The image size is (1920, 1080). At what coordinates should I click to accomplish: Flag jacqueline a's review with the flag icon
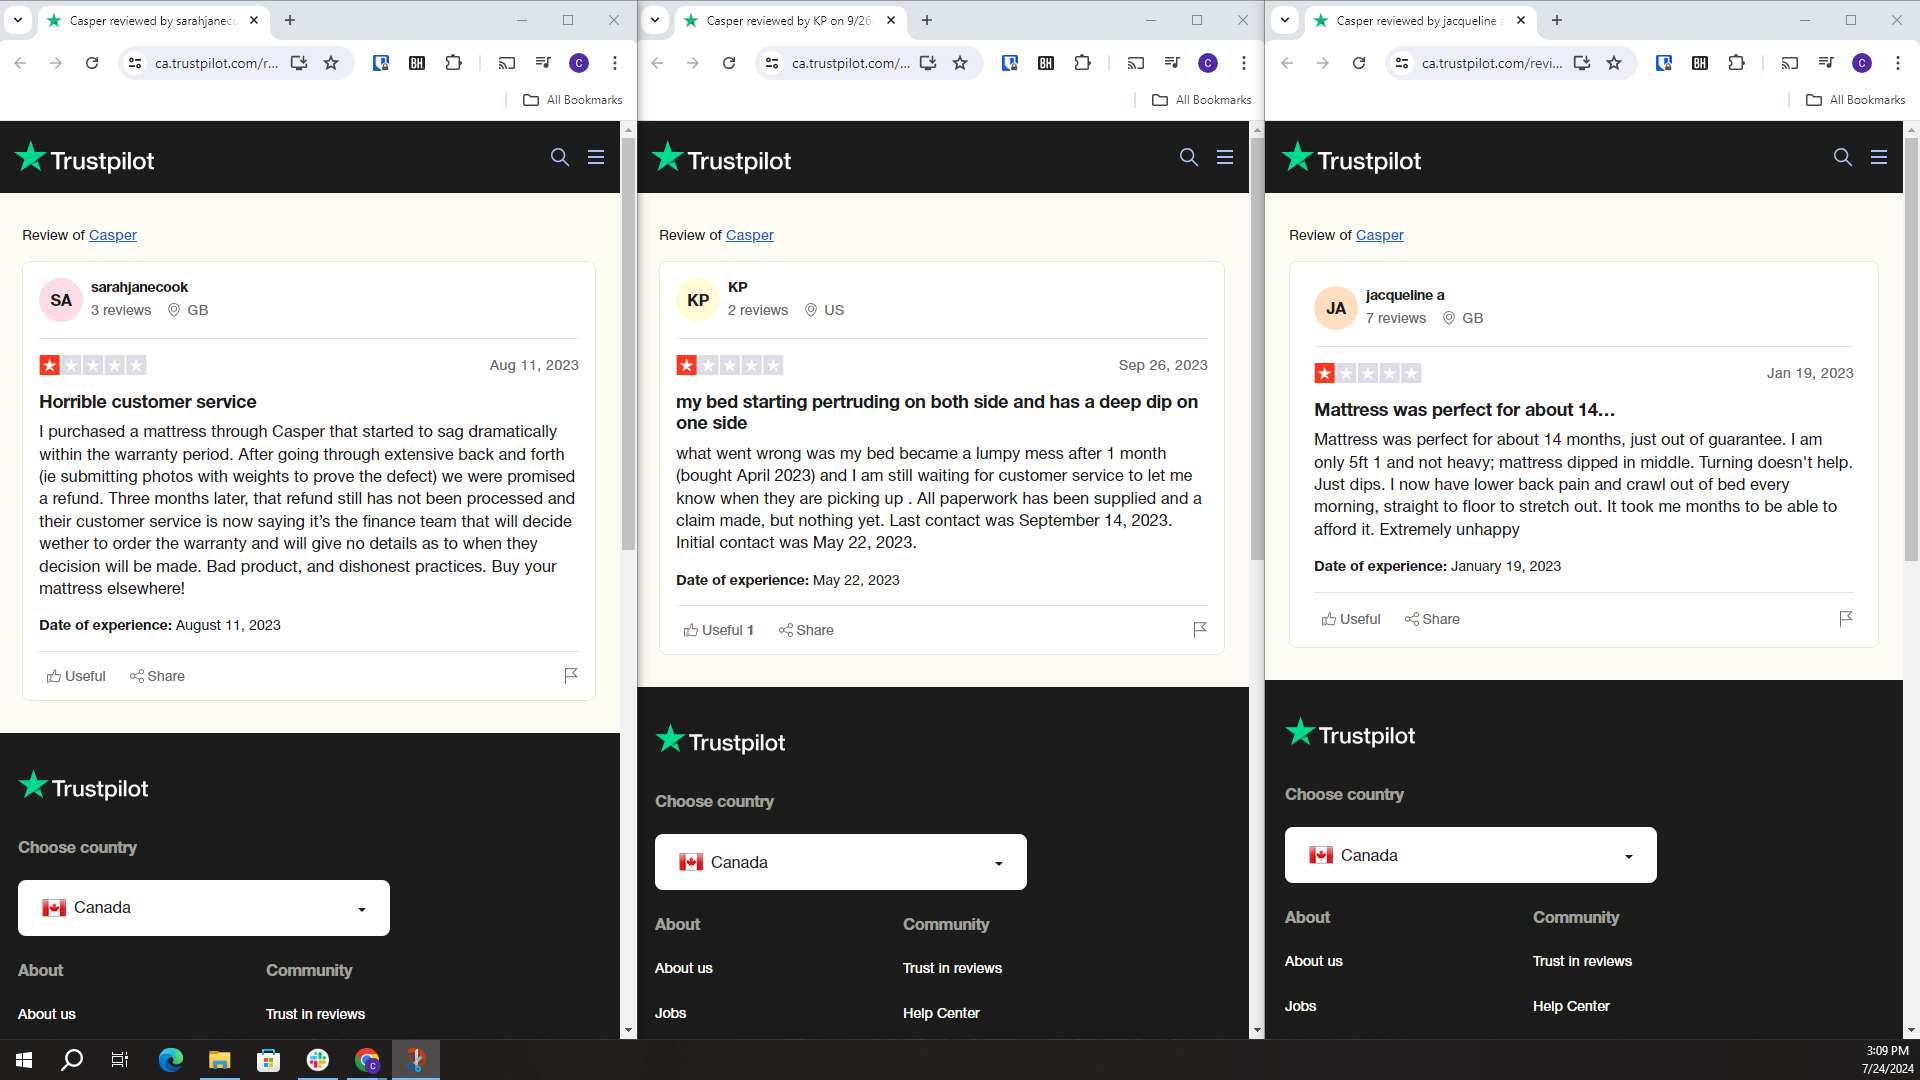pos(1846,619)
